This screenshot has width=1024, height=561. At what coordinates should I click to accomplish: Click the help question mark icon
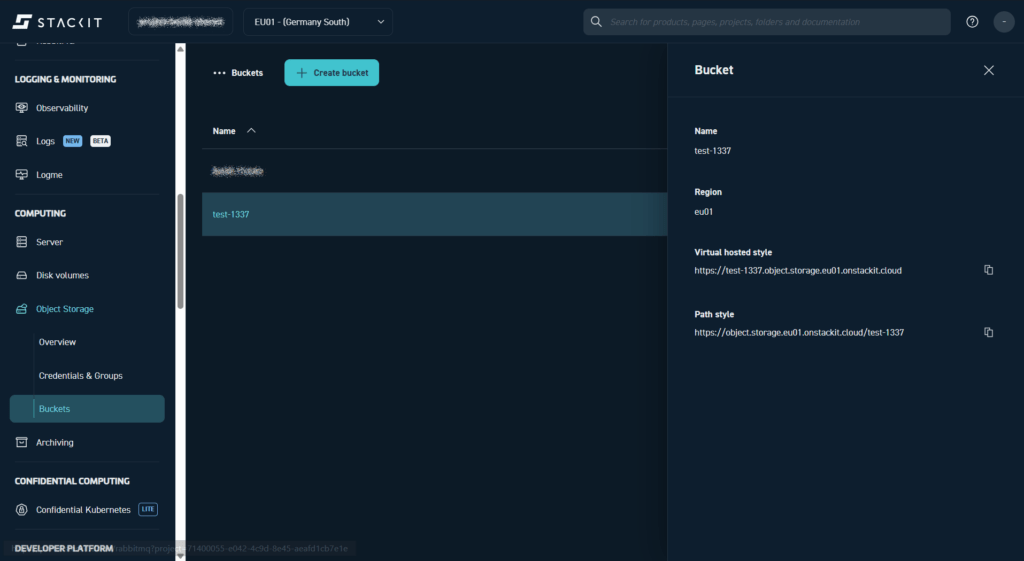(x=972, y=22)
